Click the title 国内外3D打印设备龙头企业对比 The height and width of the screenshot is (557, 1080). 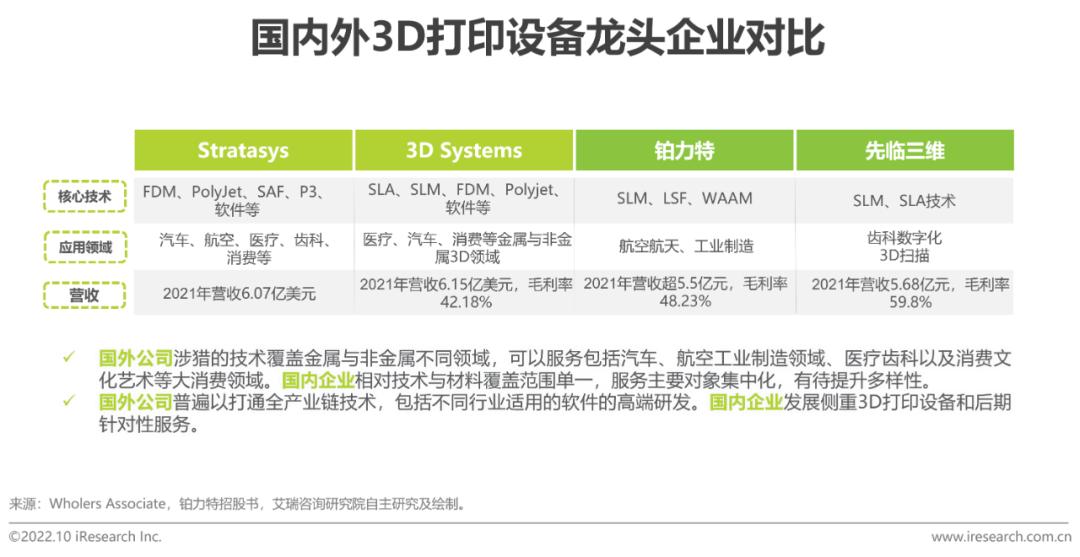click(x=537, y=38)
